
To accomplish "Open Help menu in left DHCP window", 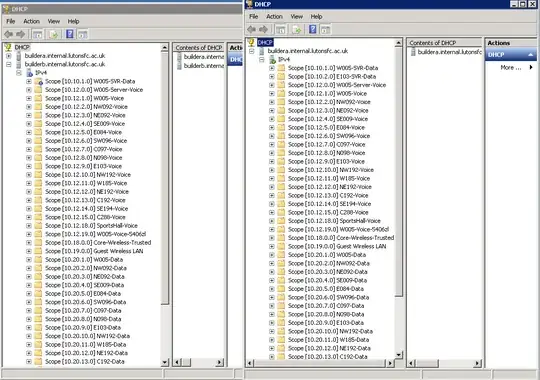I will (73, 21).
